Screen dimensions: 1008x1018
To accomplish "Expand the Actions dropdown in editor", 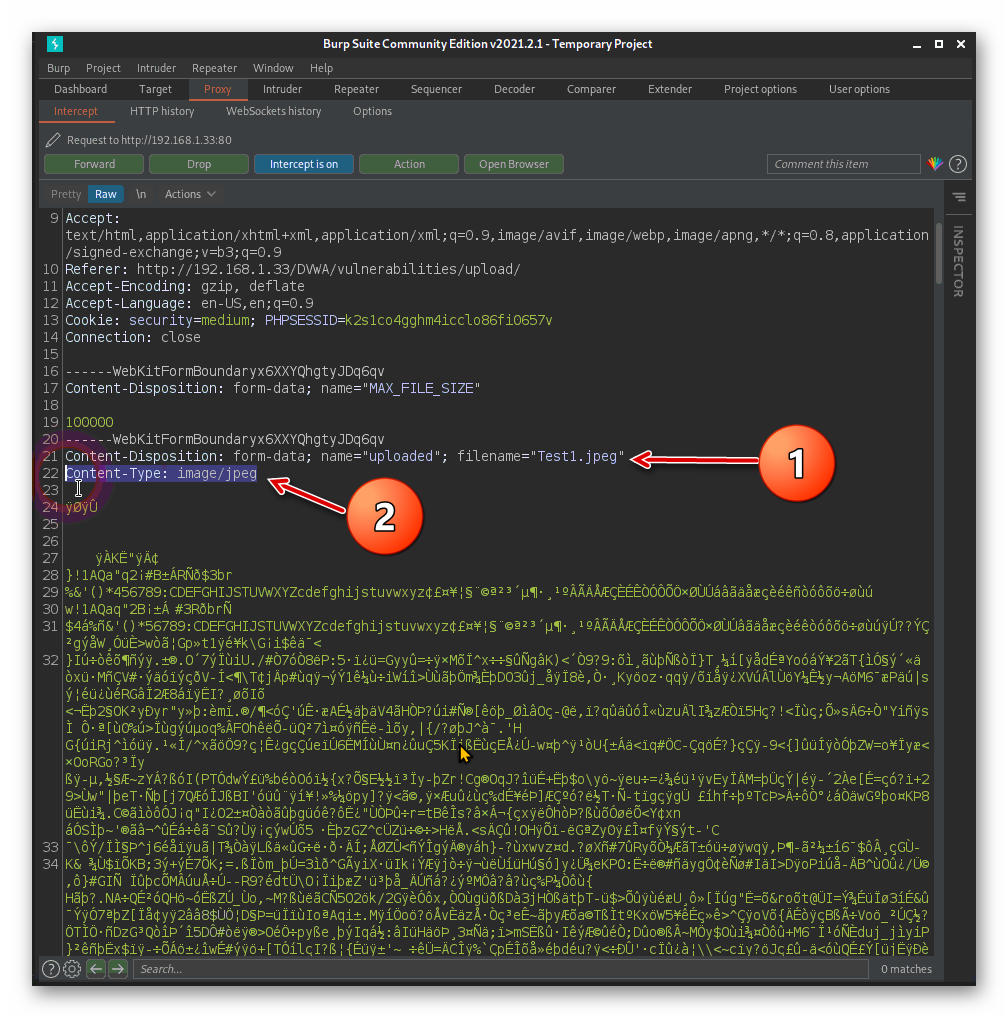I will point(190,194).
